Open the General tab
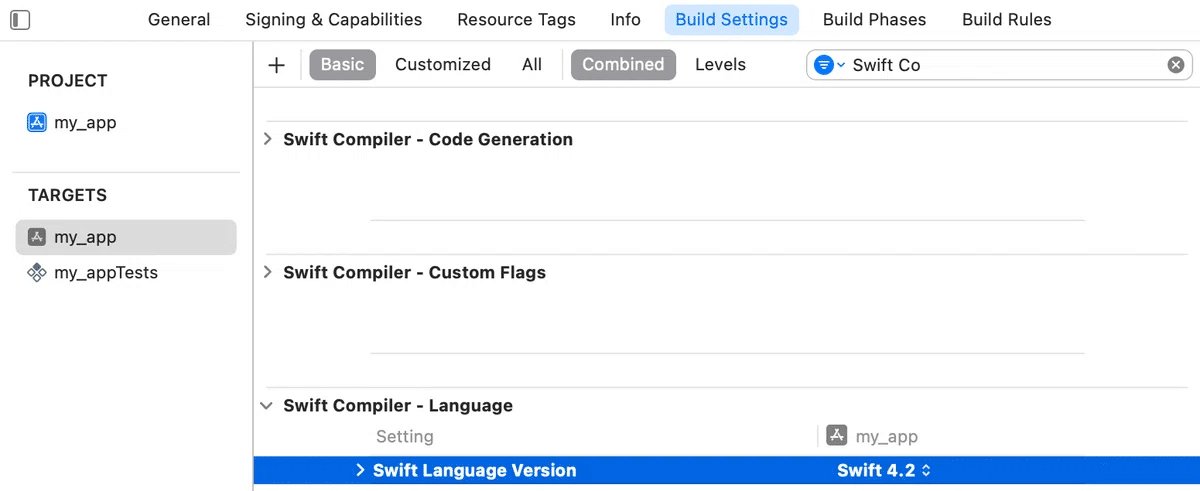The height and width of the screenshot is (491, 1200). (179, 20)
